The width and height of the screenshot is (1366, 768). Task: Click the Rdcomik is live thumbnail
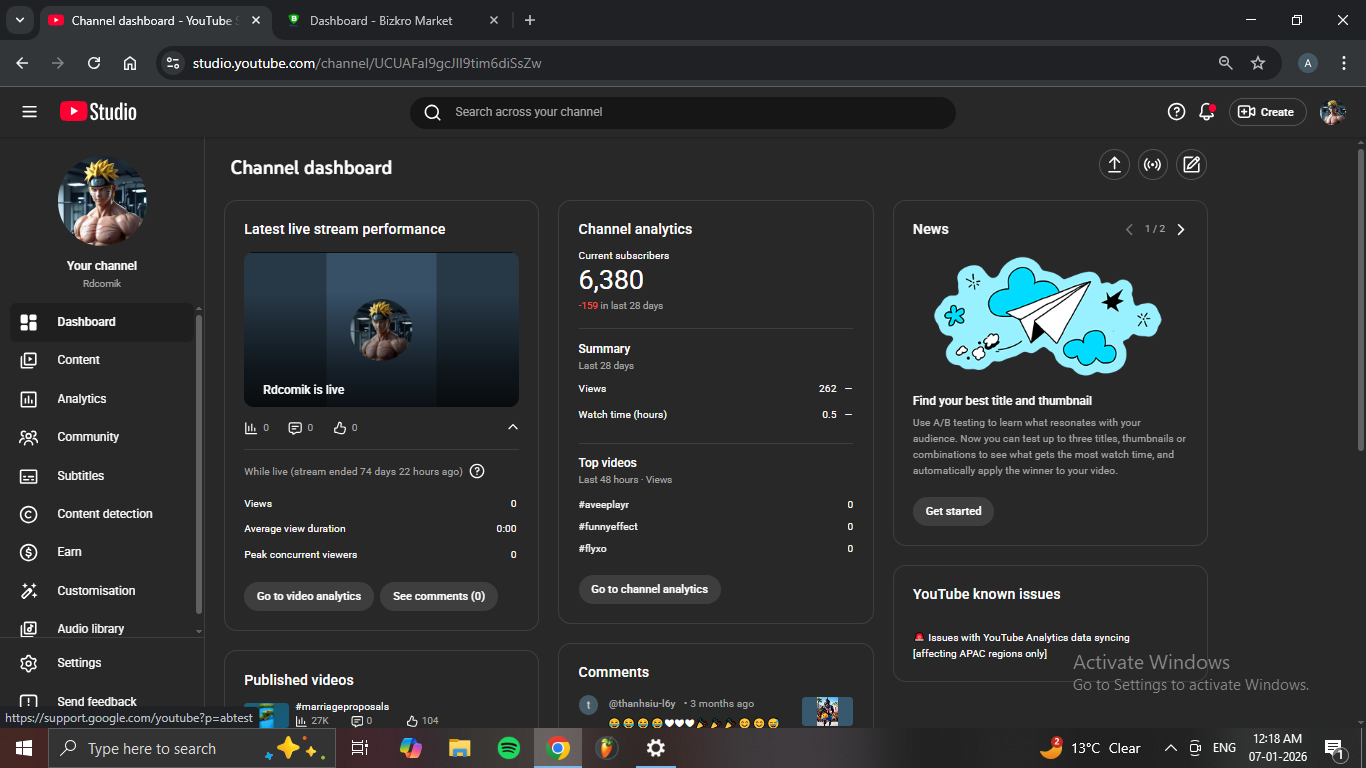point(381,329)
